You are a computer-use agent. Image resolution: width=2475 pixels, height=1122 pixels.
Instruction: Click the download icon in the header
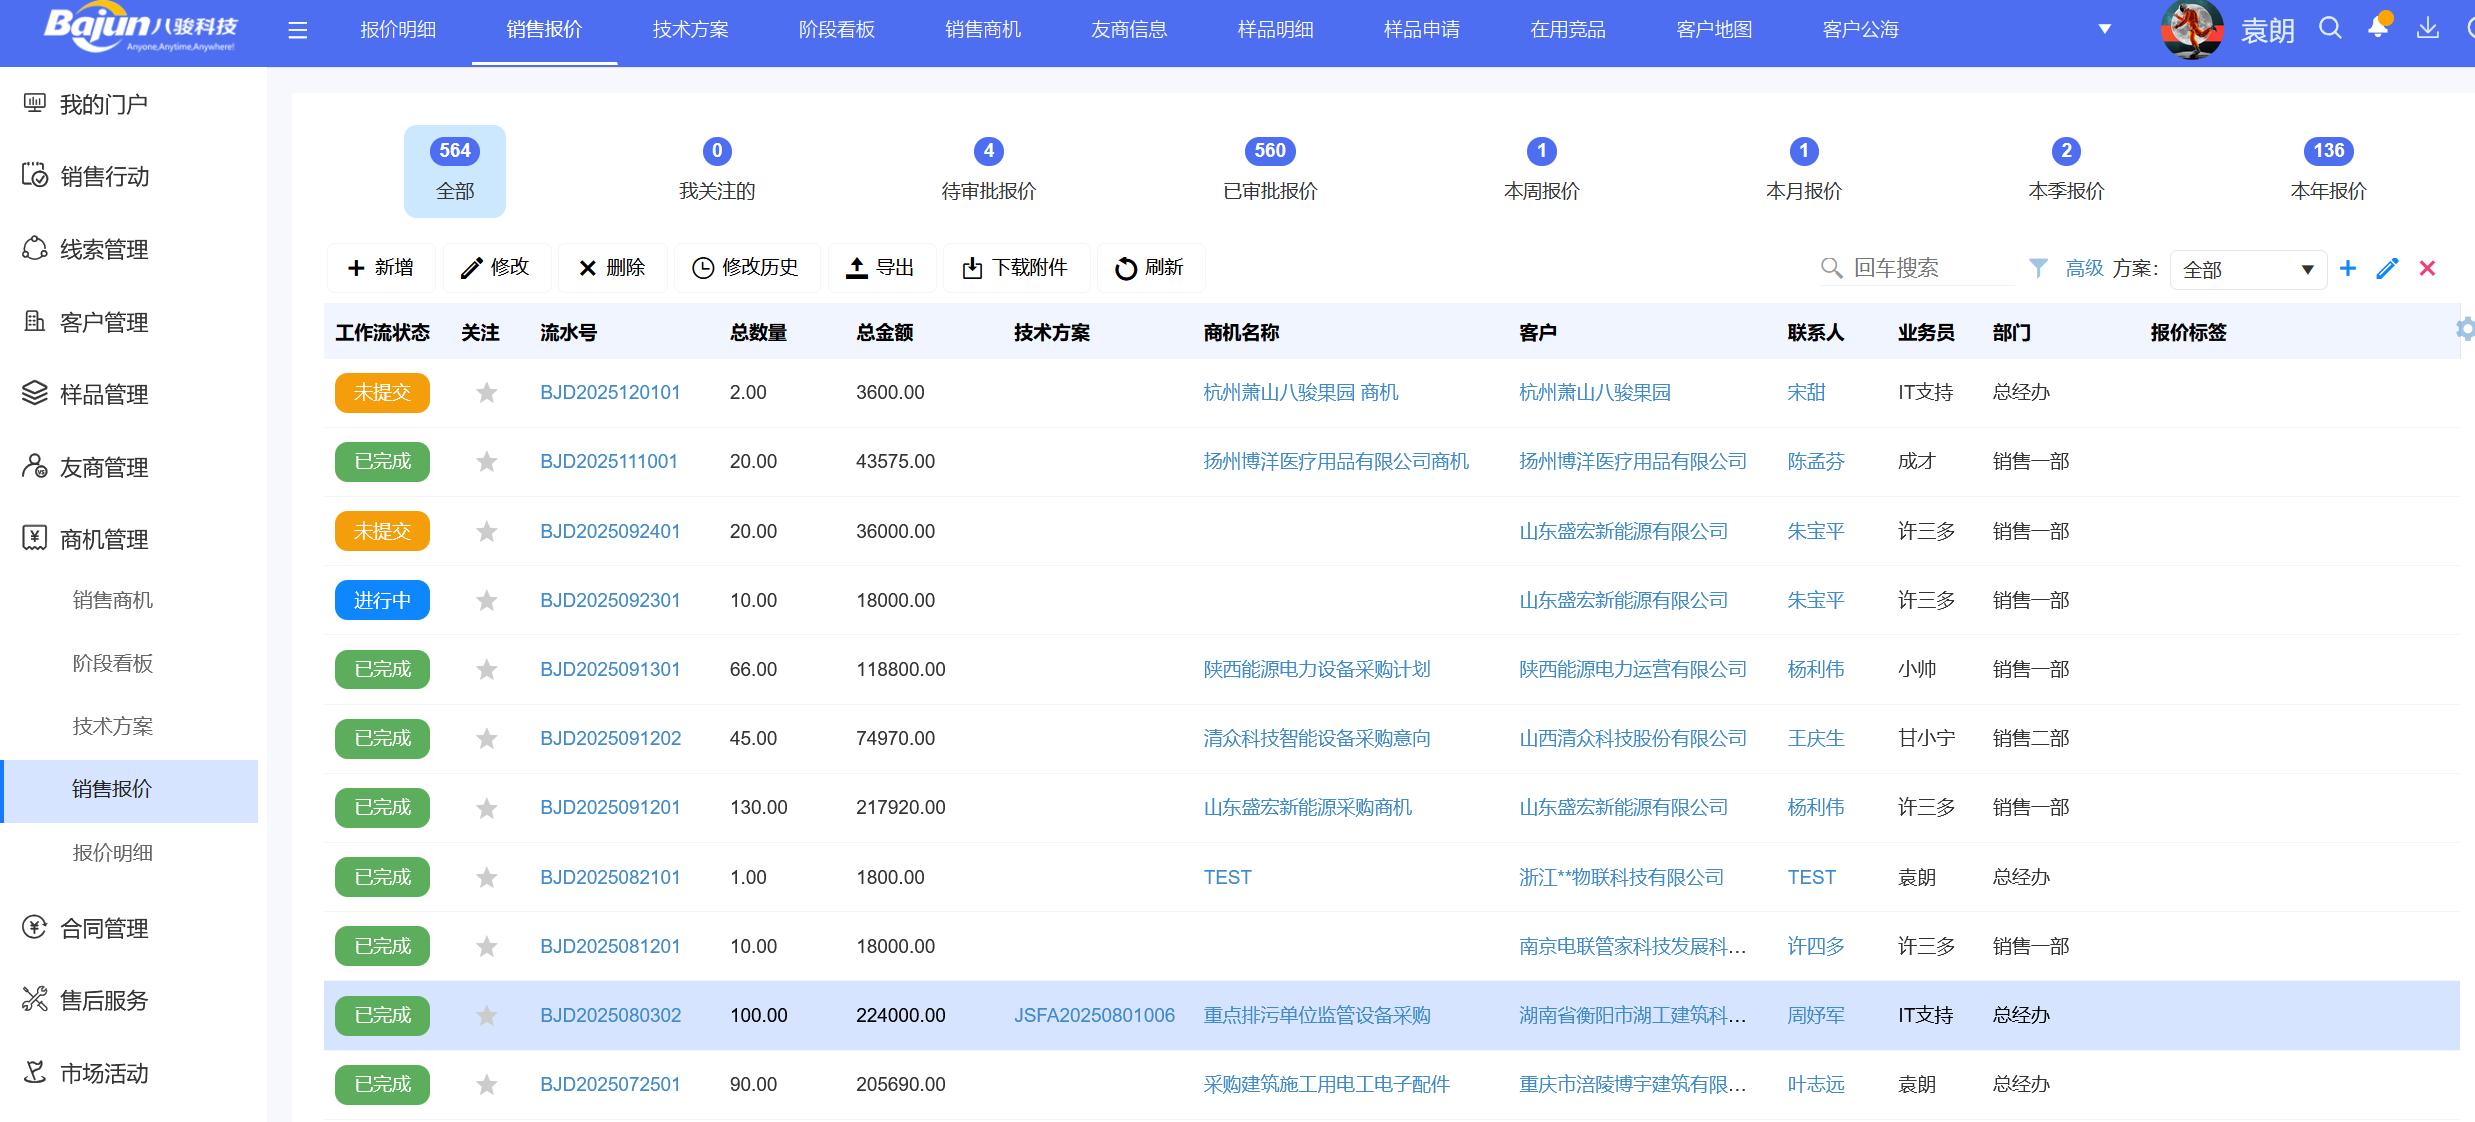pyautogui.click(x=2427, y=28)
